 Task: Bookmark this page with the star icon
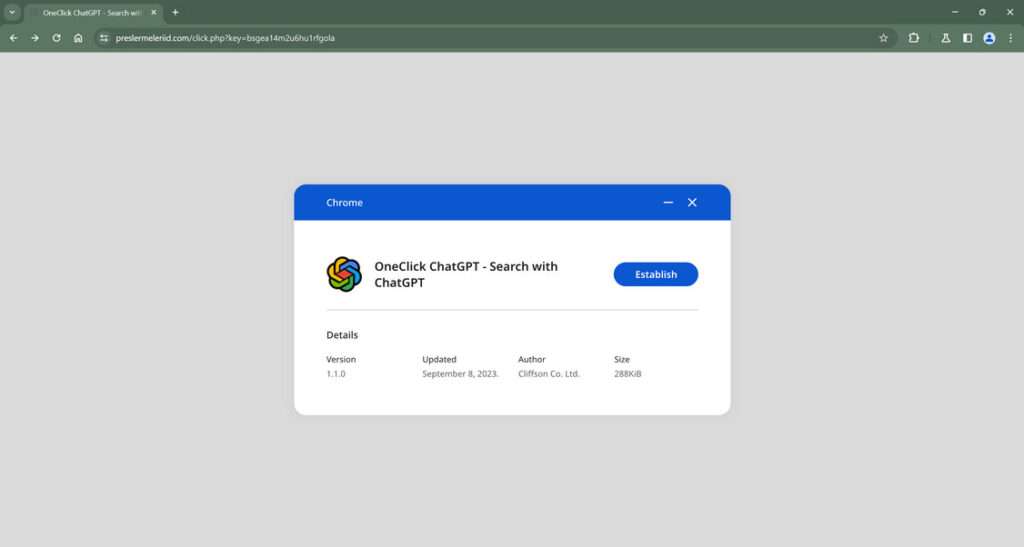tap(884, 38)
